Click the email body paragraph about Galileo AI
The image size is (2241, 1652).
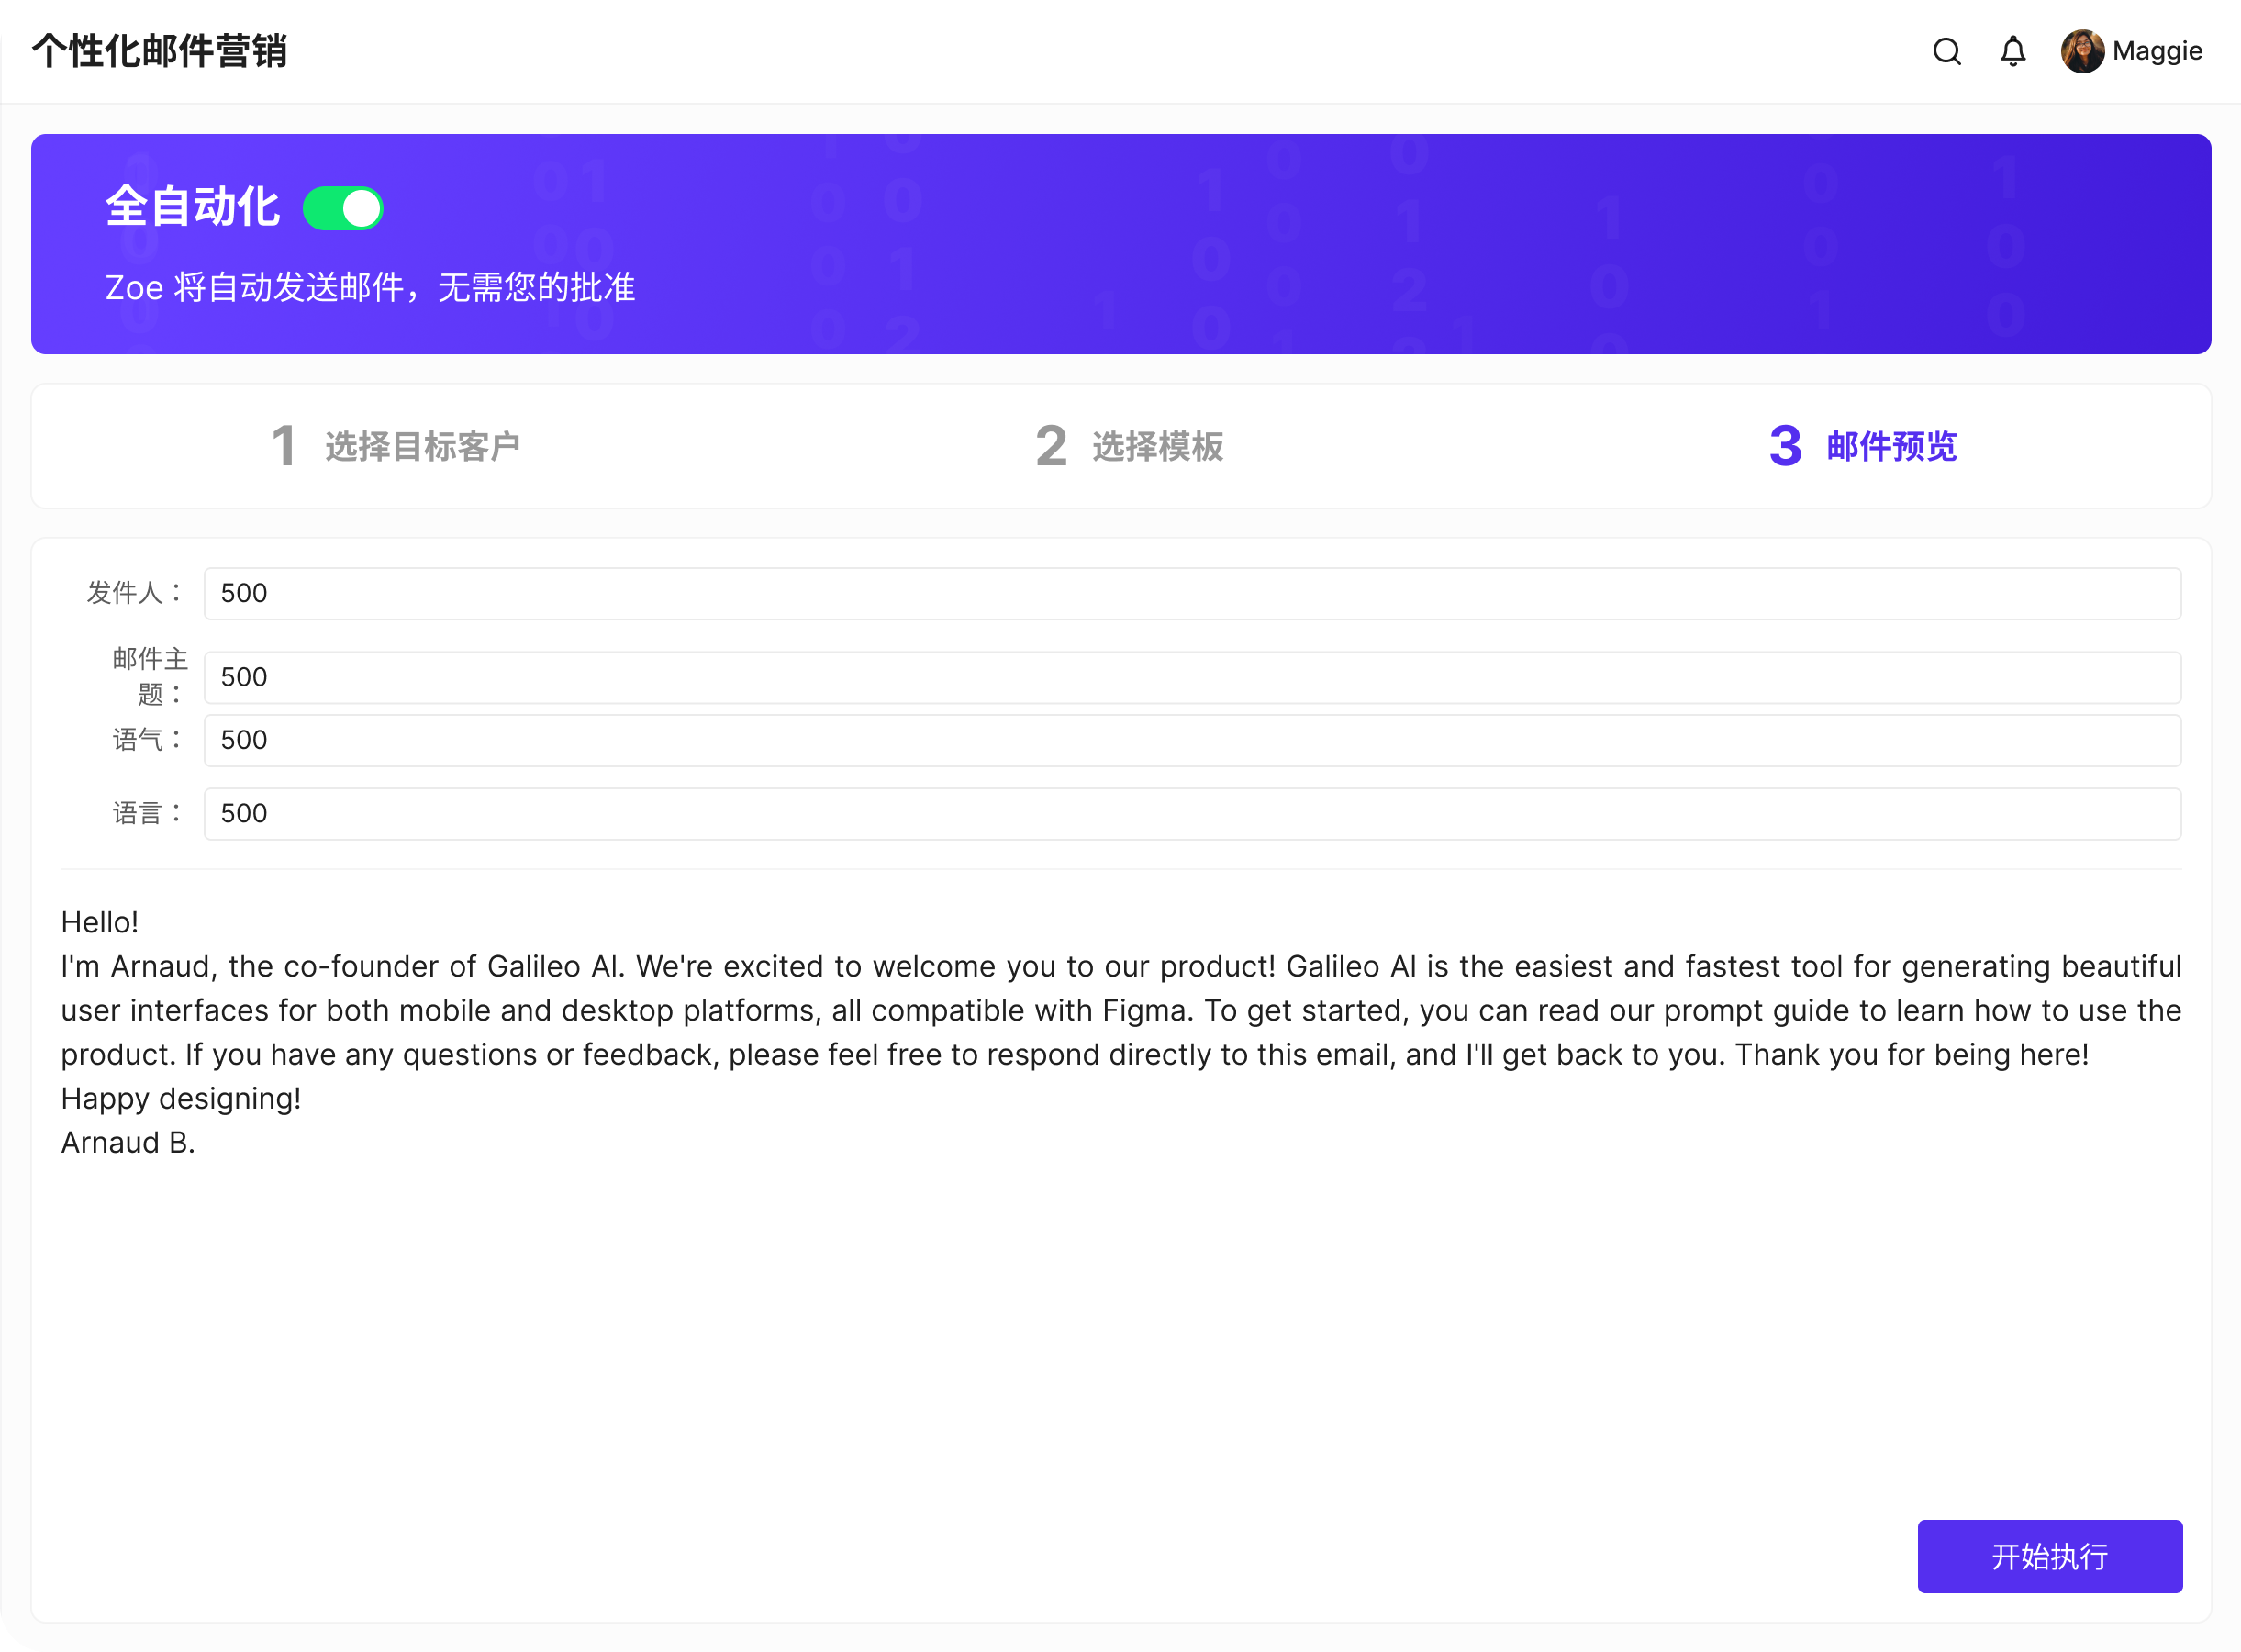[x=1121, y=1010]
